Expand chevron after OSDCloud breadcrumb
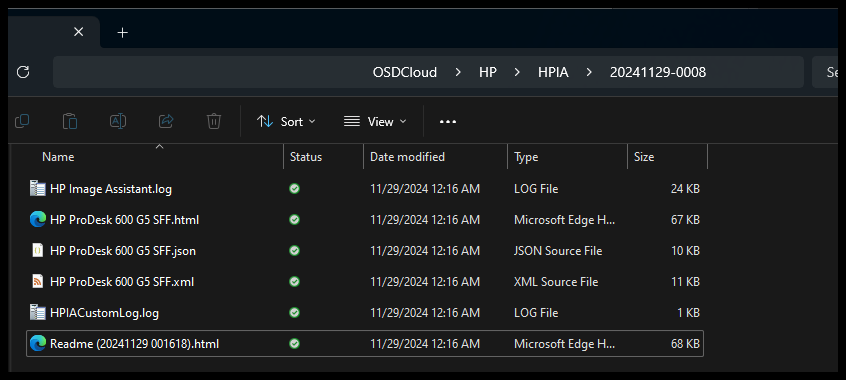 click(458, 72)
